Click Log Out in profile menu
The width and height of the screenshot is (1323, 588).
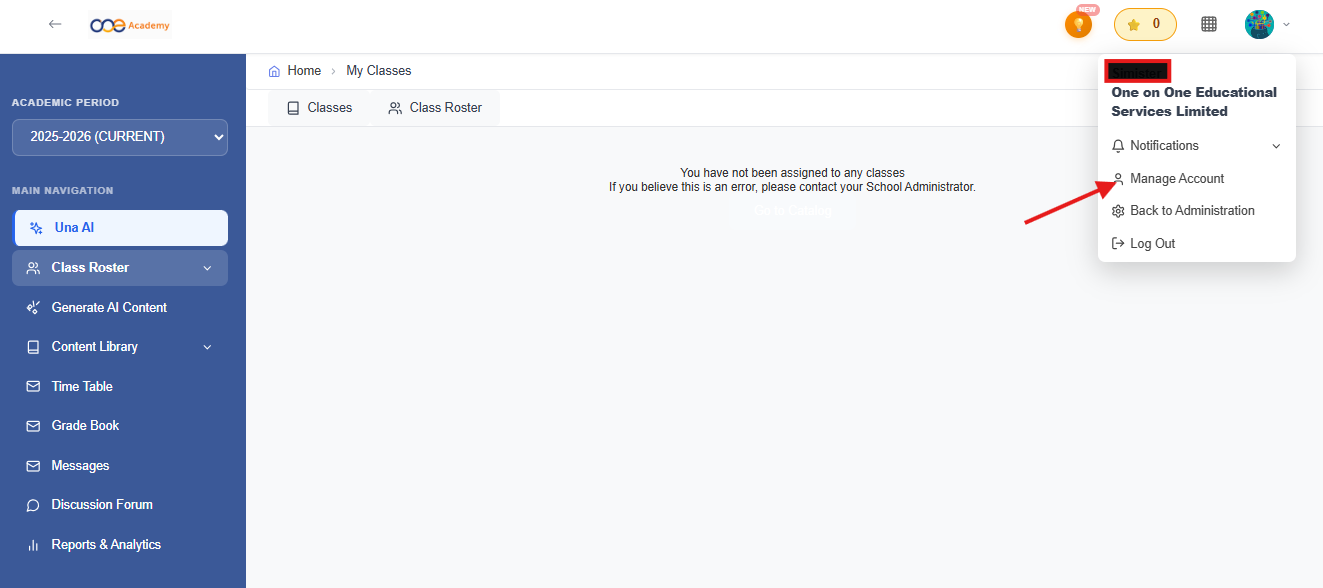point(1152,244)
